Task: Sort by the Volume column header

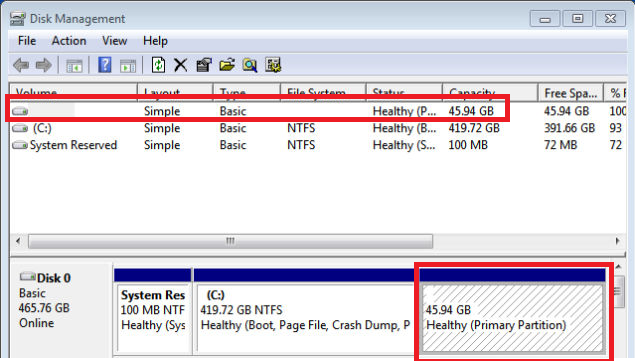Action: (x=74, y=93)
